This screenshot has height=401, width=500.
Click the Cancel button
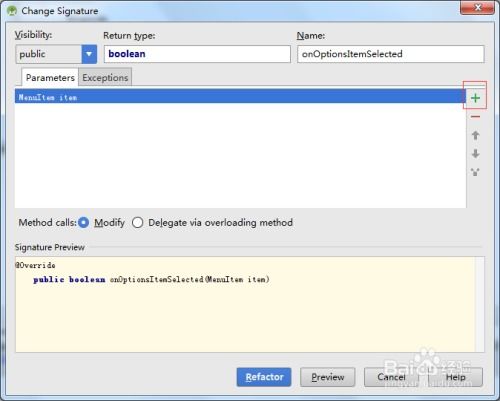(x=391, y=377)
